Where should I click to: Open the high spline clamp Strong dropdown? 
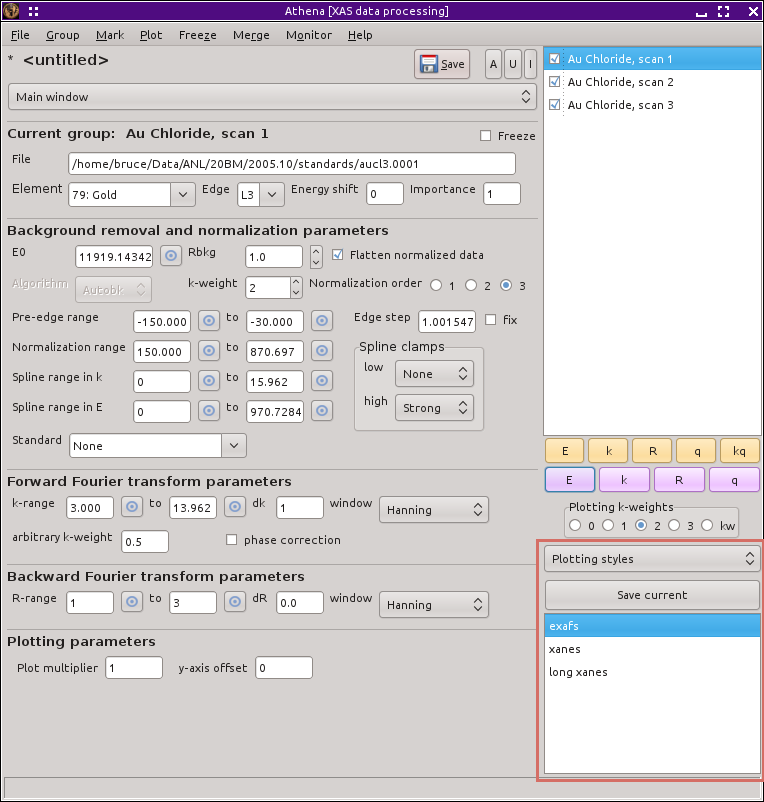pyautogui.click(x=434, y=408)
